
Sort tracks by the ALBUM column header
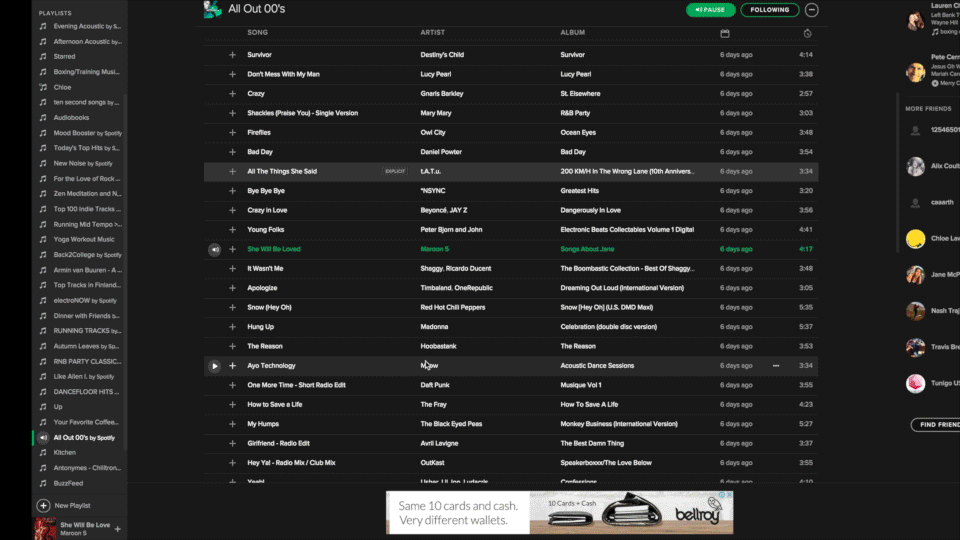572,32
